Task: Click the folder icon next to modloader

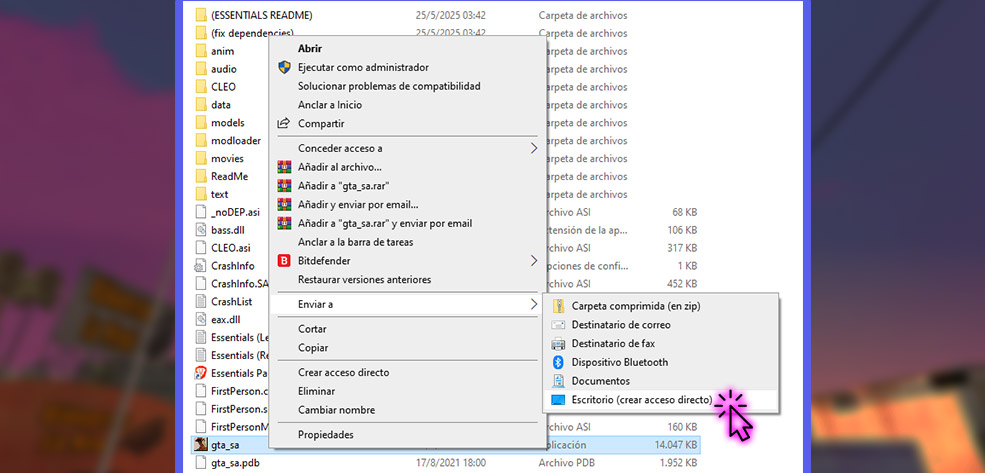Action: point(200,140)
